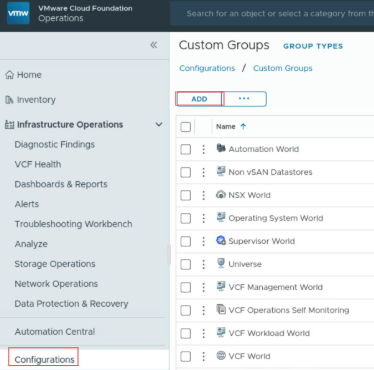
Task: Toggle the select-all checkbox in header
Action: click(186, 127)
